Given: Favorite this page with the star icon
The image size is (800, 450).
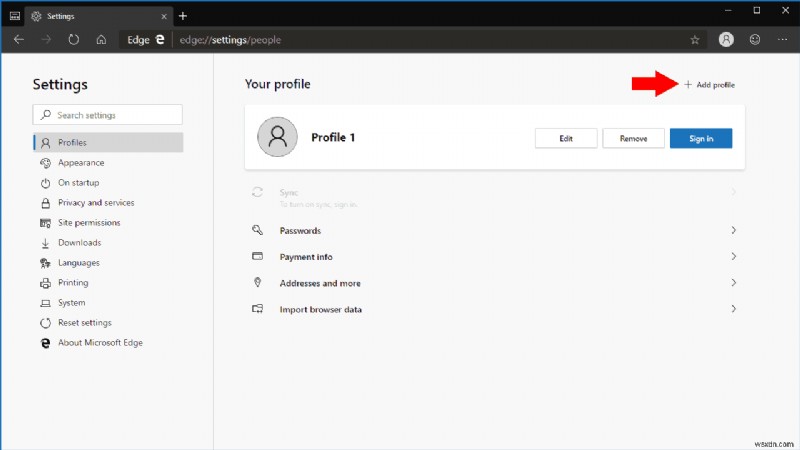Looking at the screenshot, I should 694,40.
